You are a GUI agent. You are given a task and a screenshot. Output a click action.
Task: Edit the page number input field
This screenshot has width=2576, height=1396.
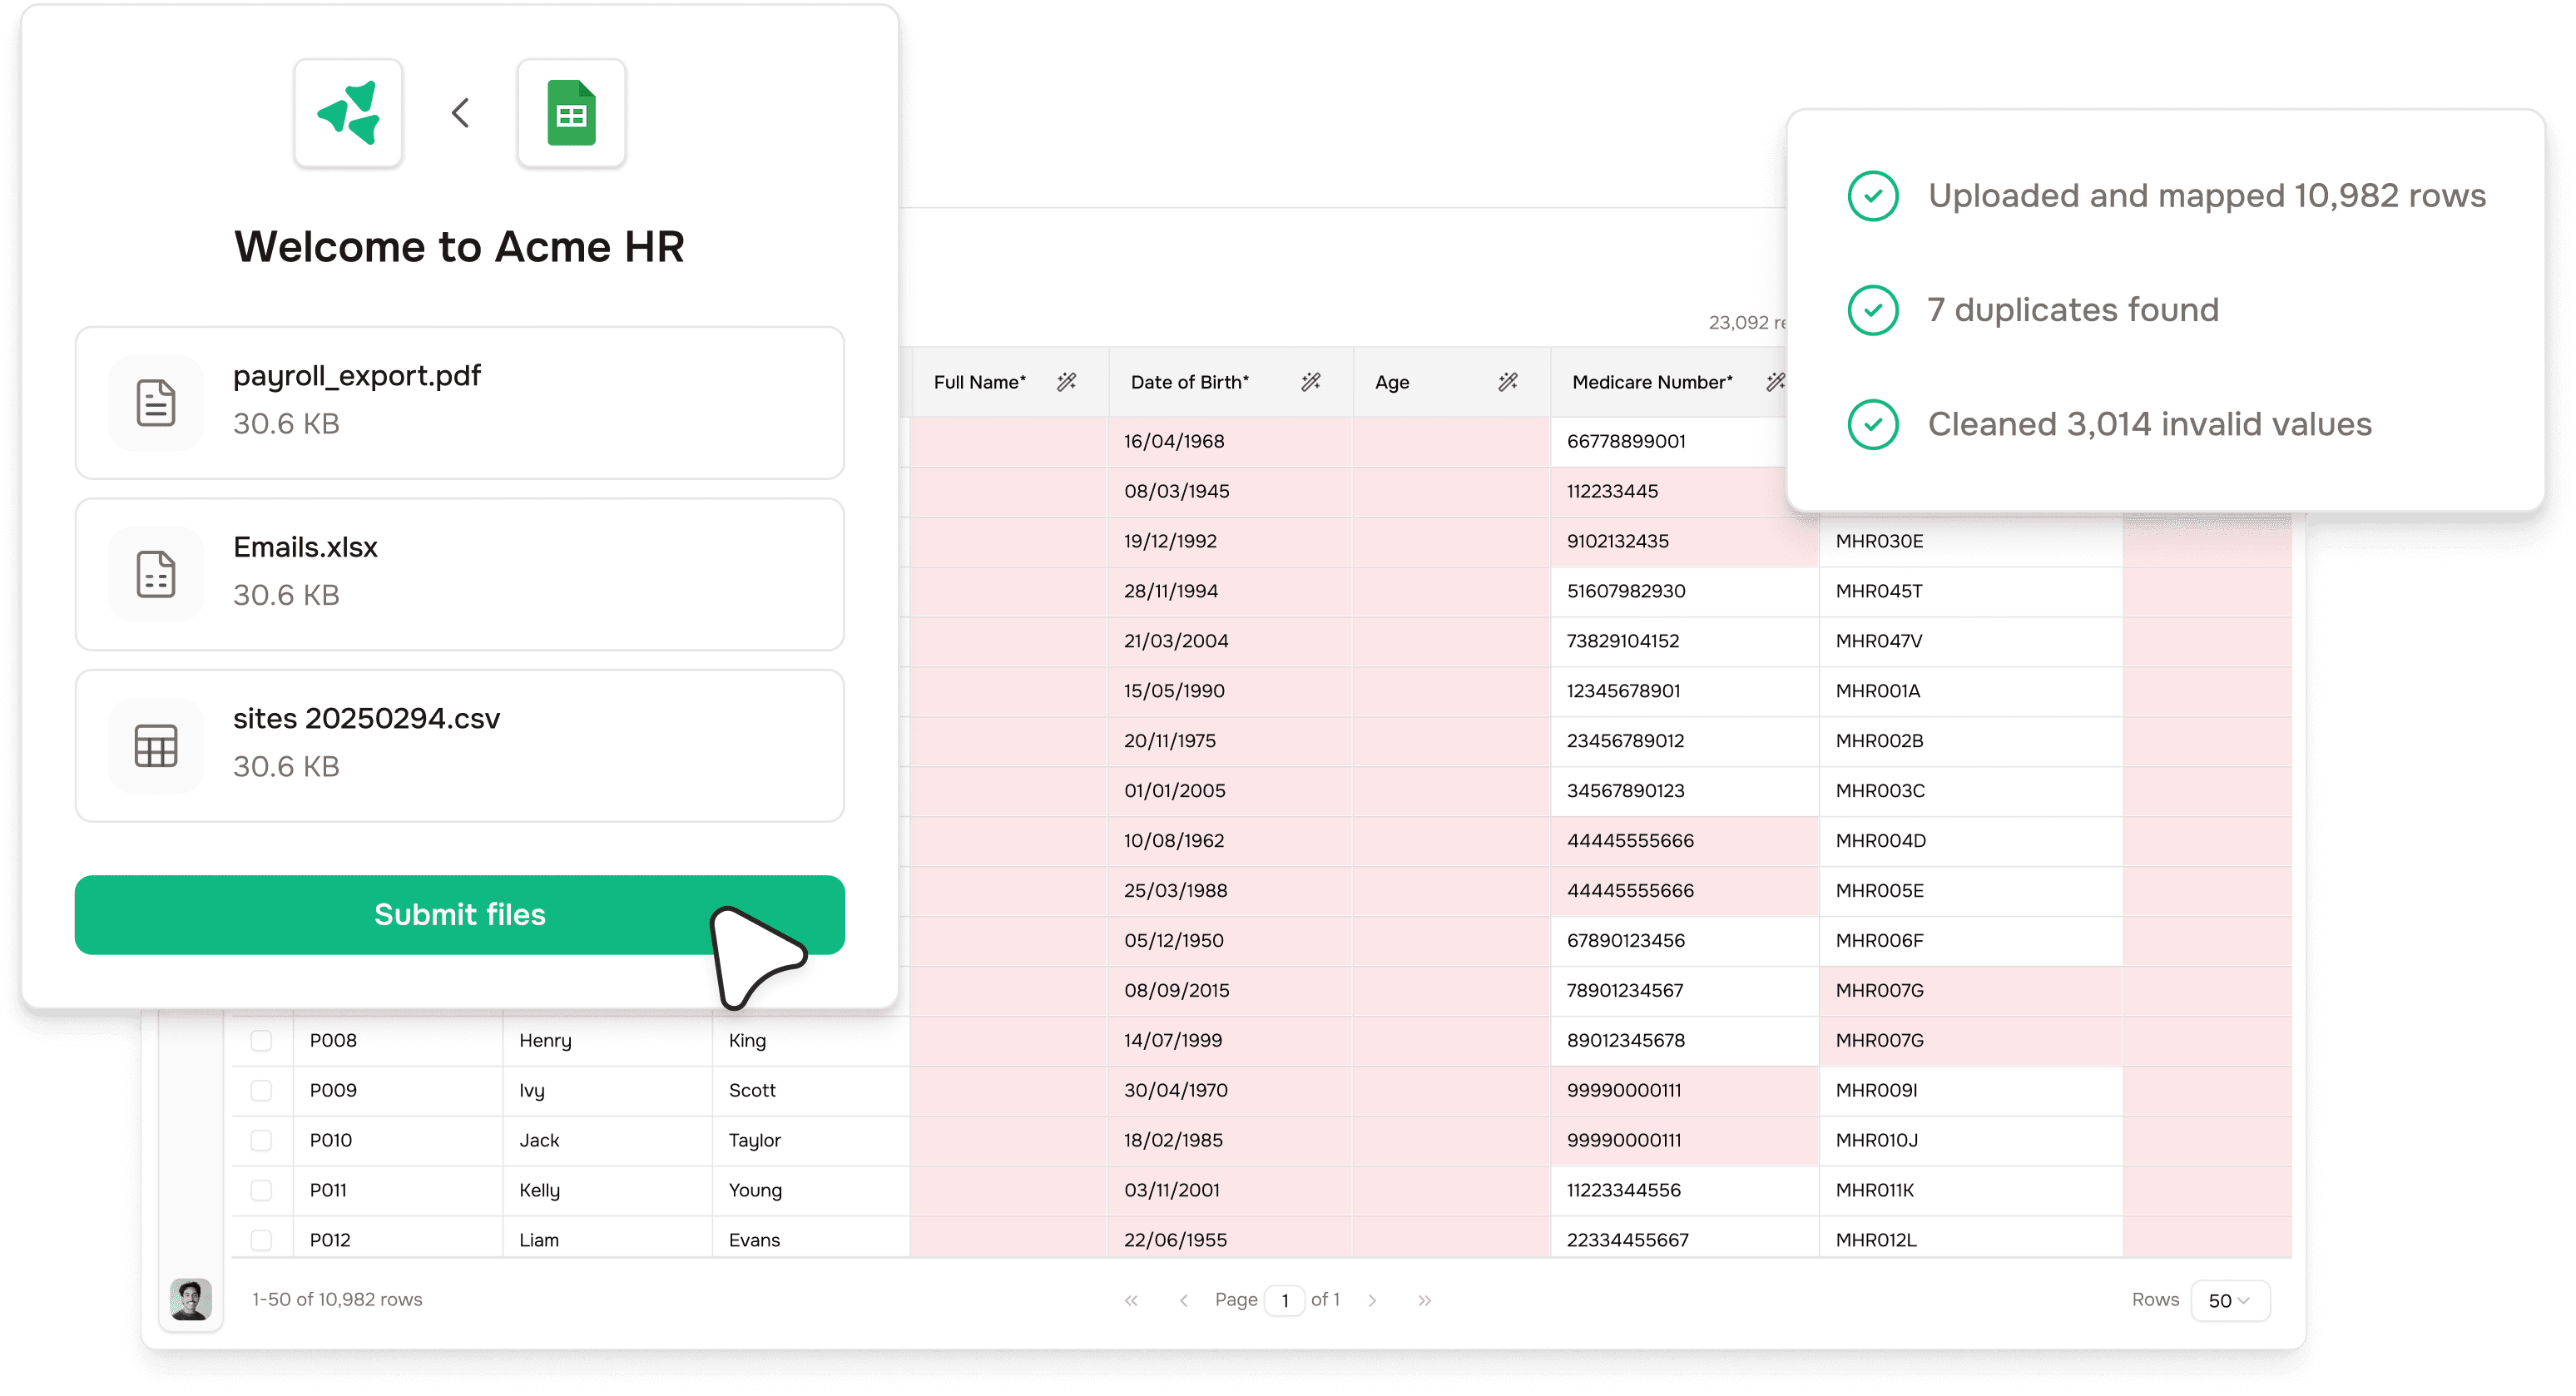tap(1284, 1300)
